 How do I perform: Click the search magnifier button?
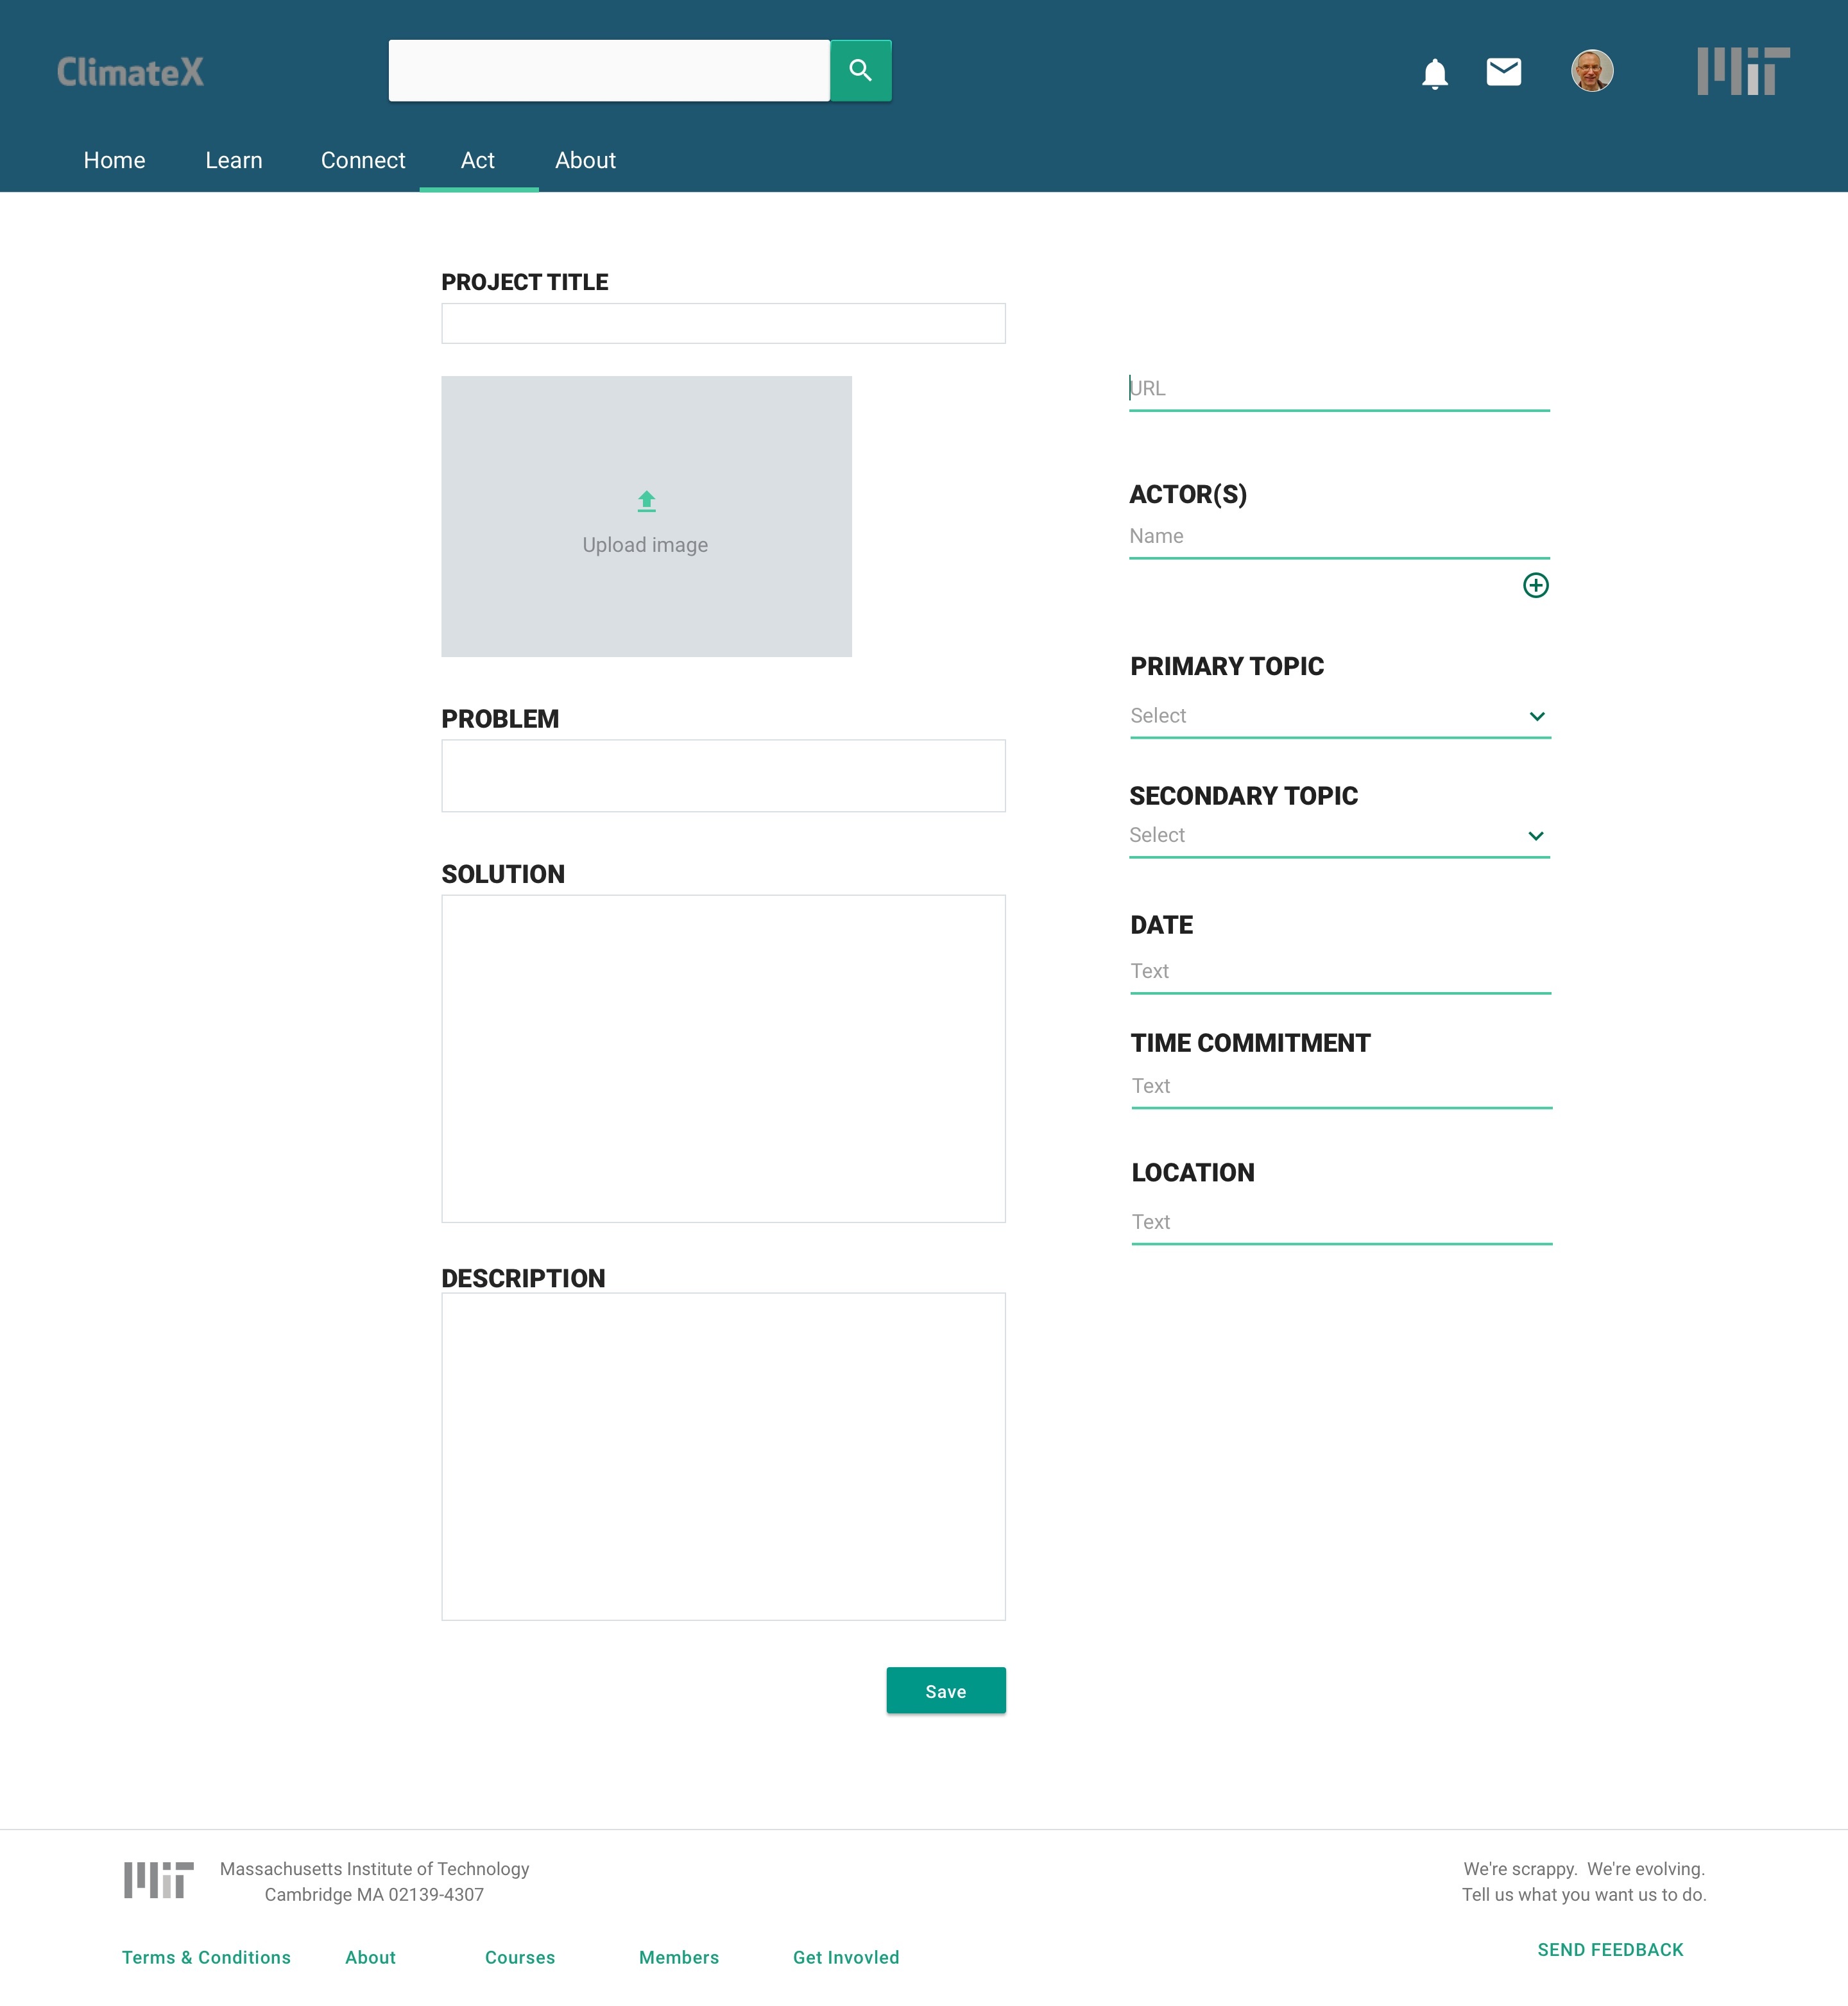860,70
